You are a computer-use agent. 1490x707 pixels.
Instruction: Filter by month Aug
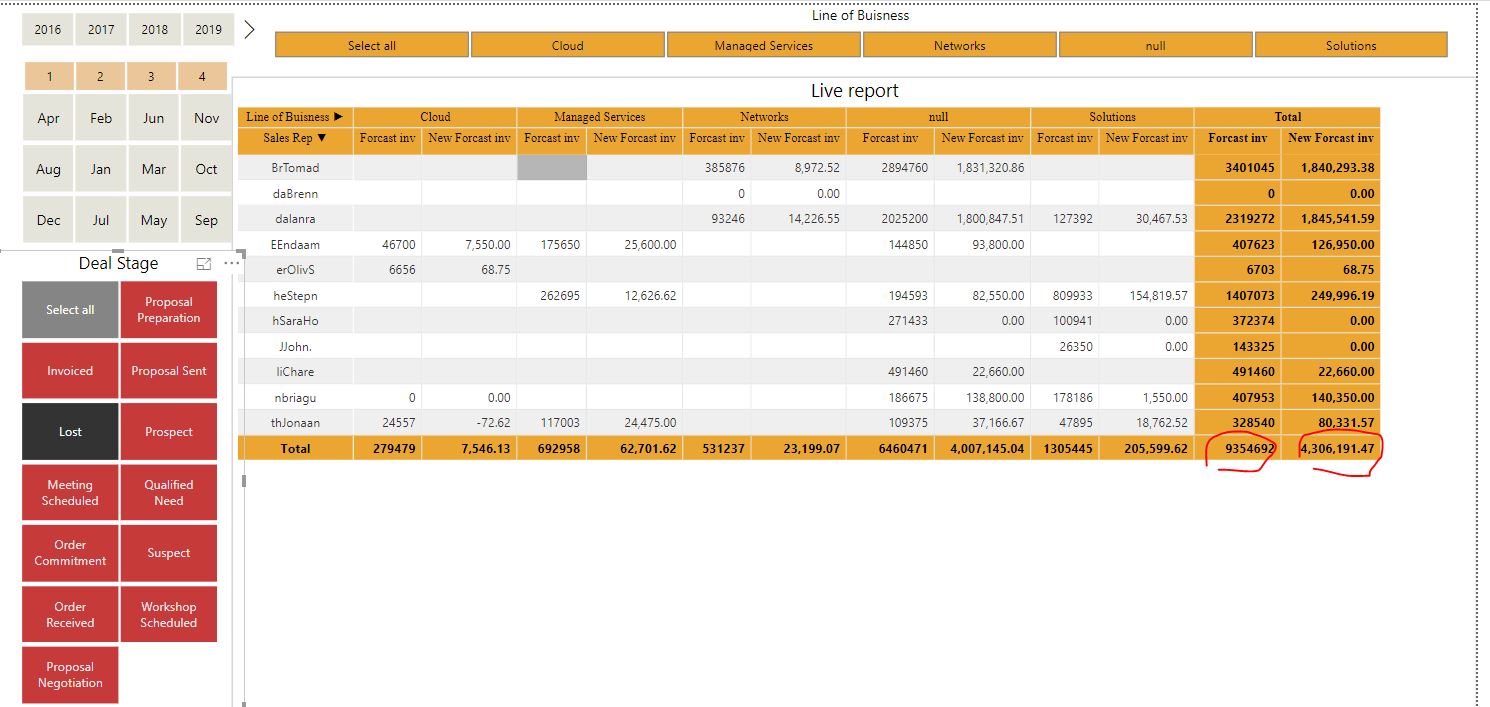coord(49,169)
